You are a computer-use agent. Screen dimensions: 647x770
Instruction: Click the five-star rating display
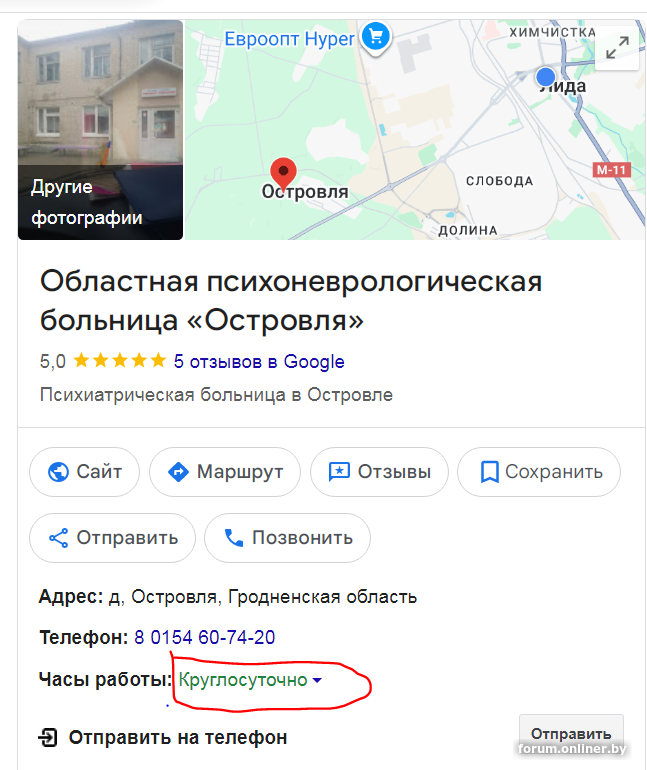tap(120, 361)
